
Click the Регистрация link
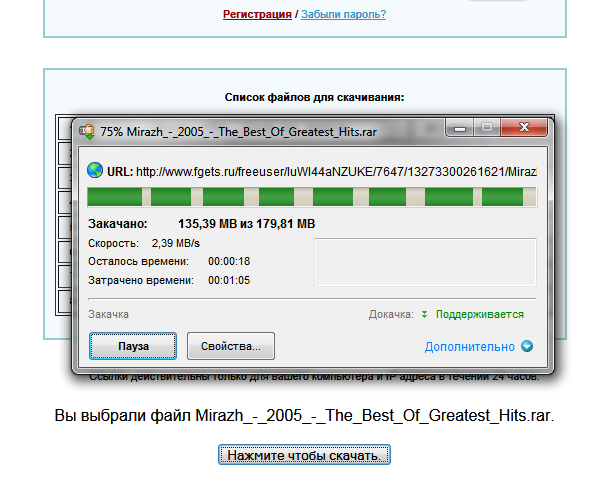[x=257, y=14]
